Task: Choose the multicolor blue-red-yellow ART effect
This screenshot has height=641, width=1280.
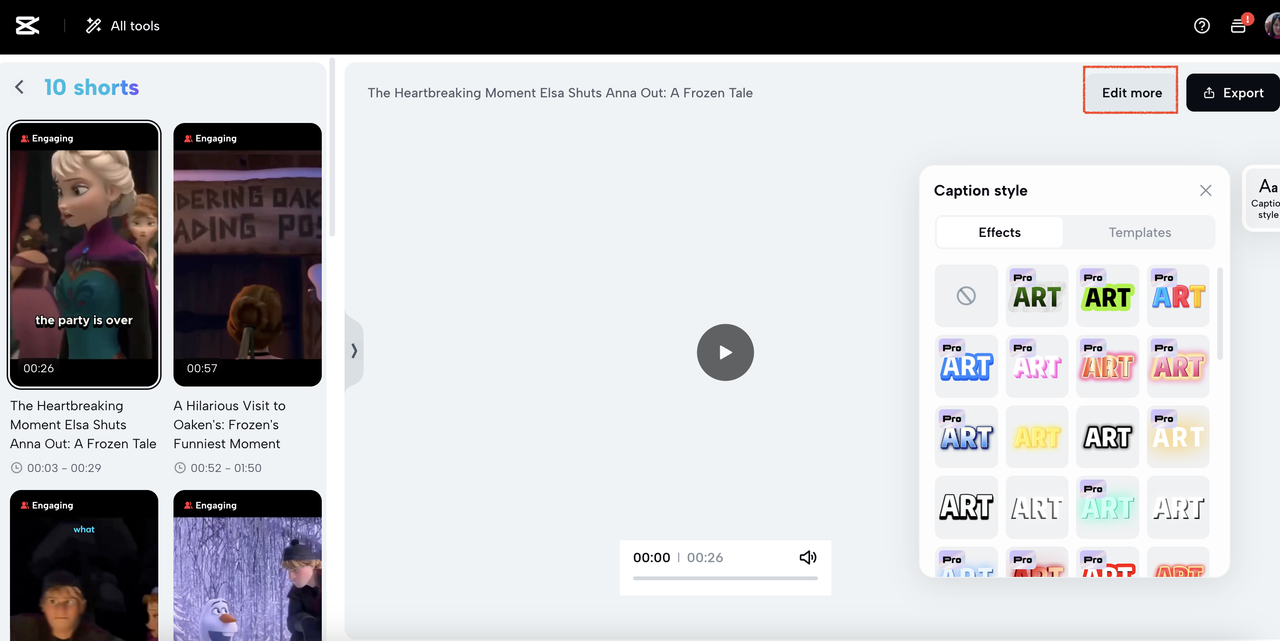Action: tap(1178, 296)
